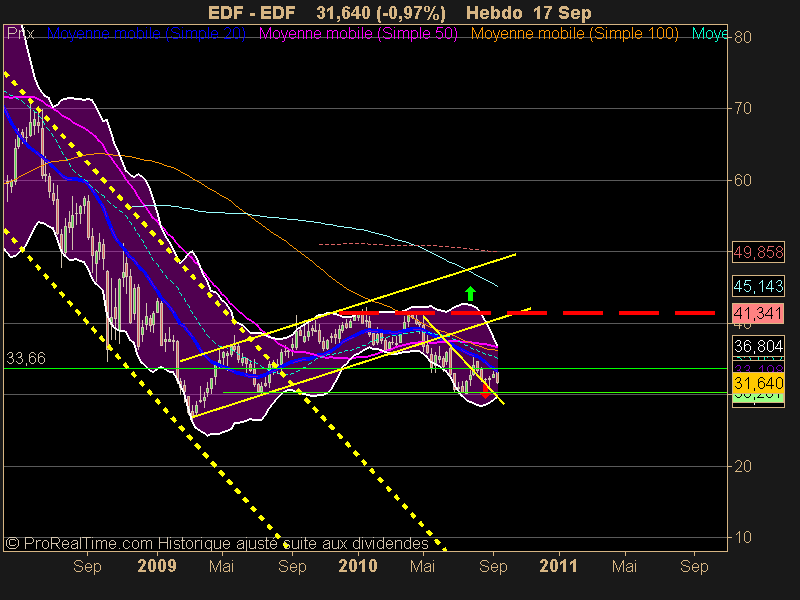Click the Mai label following 2010
Image resolution: width=800 pixels, height=600 pixels.
click(x=423, y=566)
